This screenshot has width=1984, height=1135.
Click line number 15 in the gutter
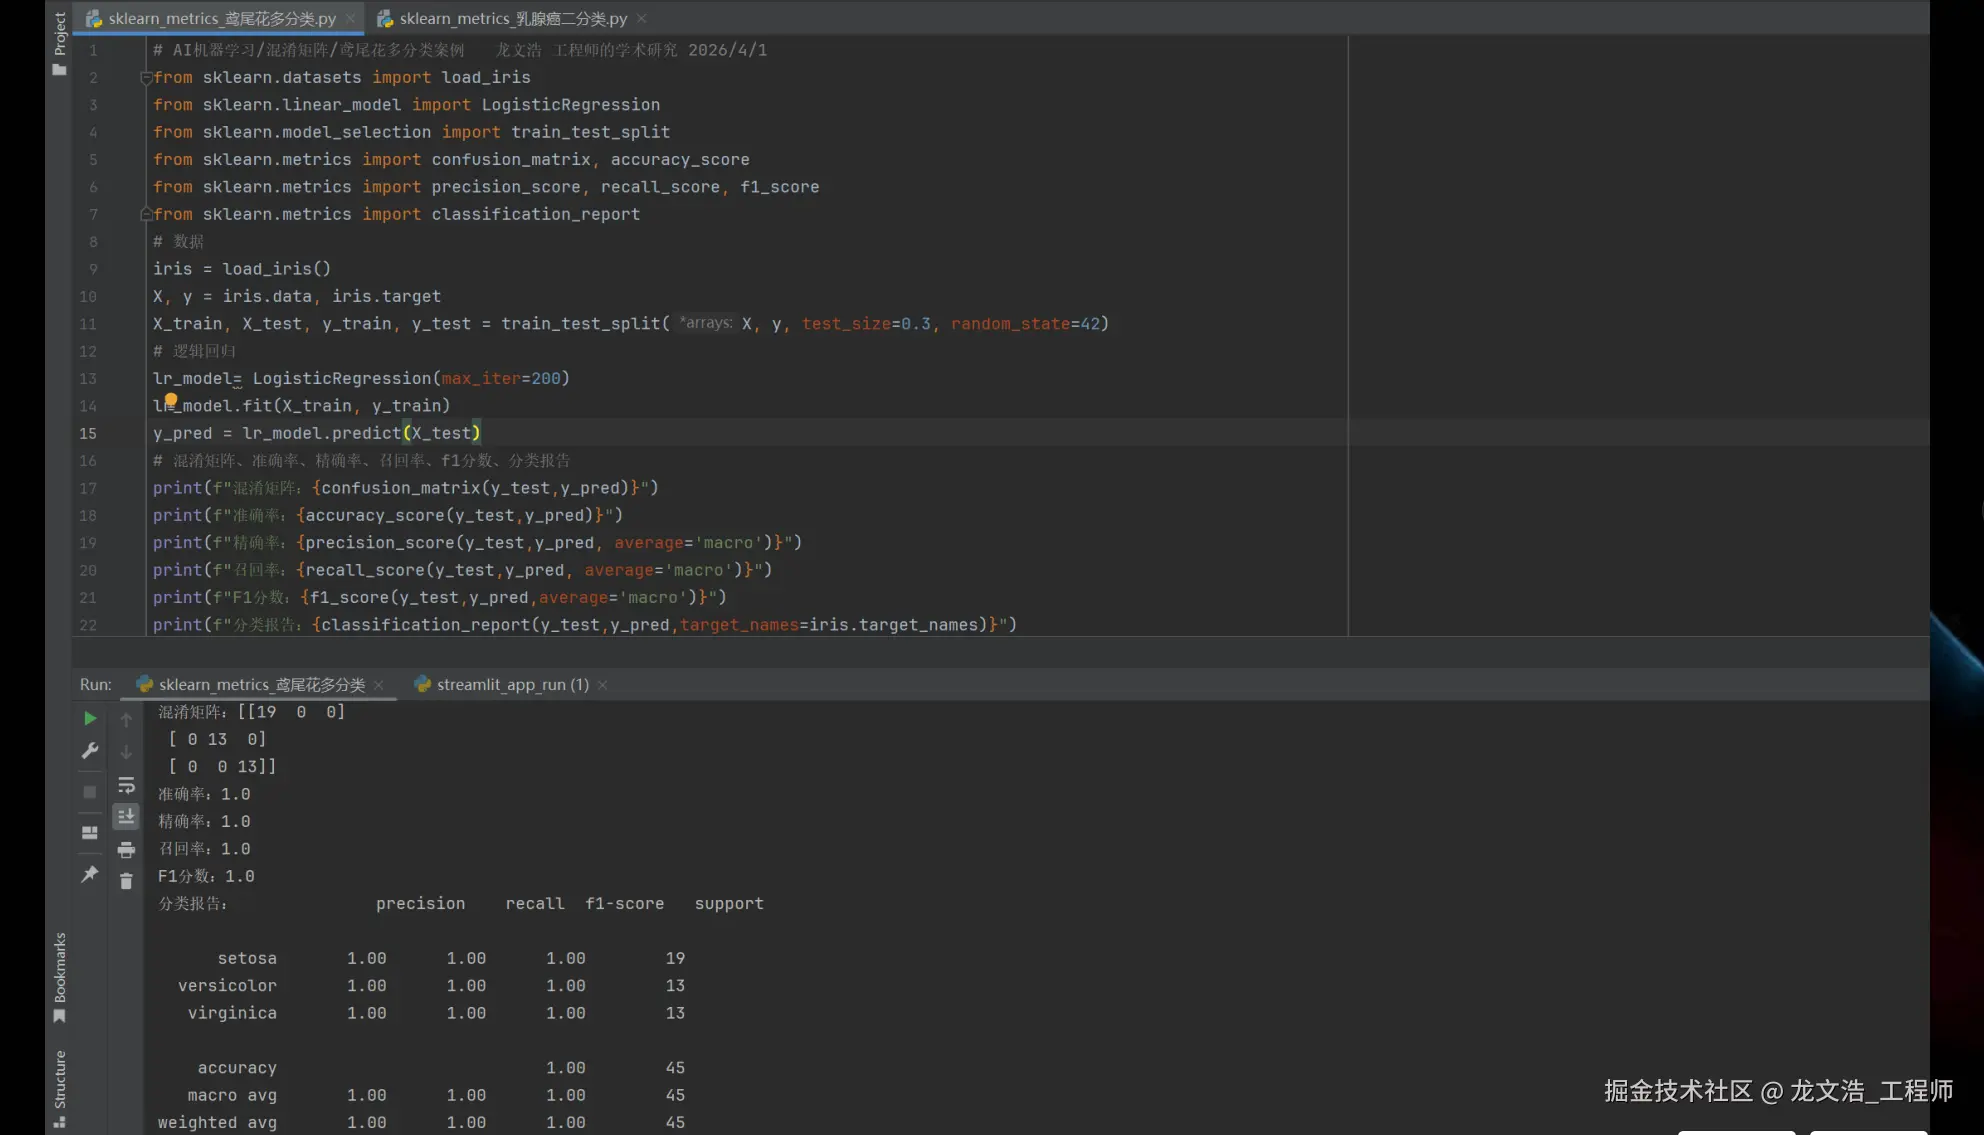88,433
